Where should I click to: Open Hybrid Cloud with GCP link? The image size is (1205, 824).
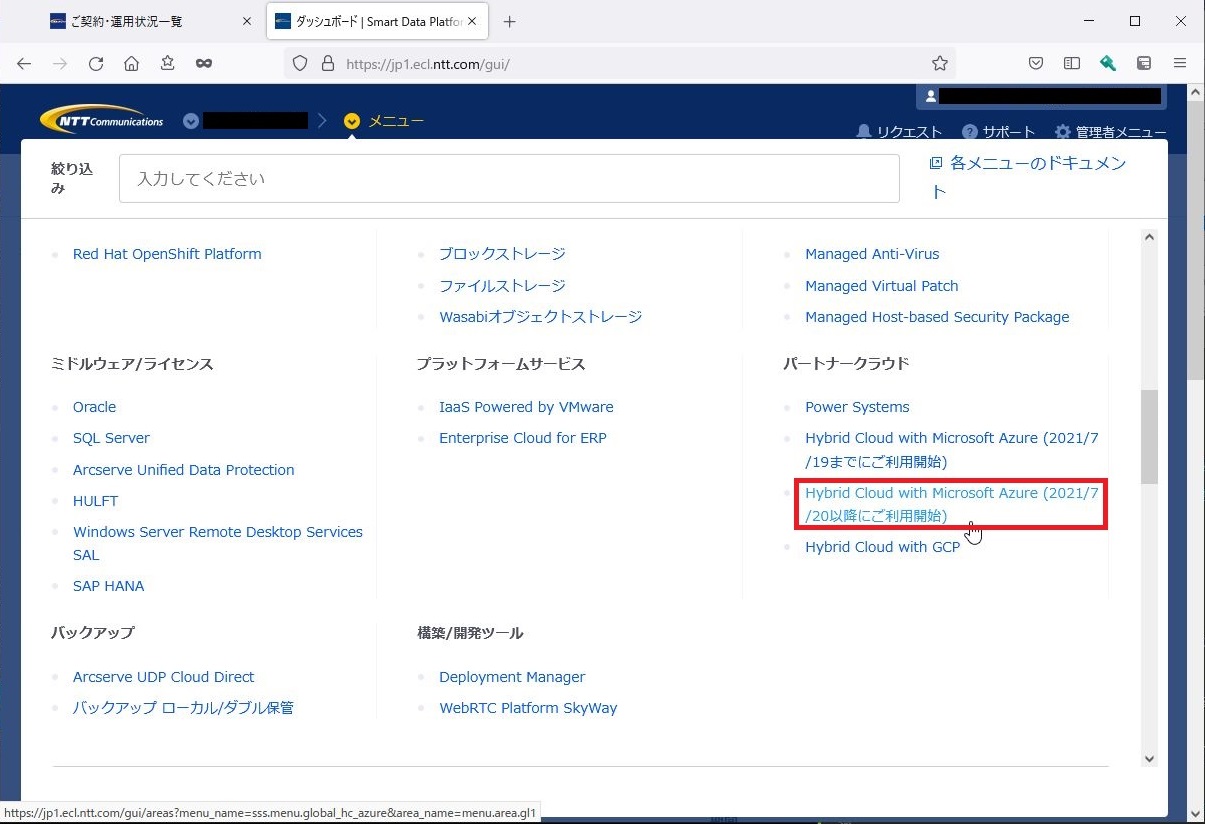coord(882,547)
